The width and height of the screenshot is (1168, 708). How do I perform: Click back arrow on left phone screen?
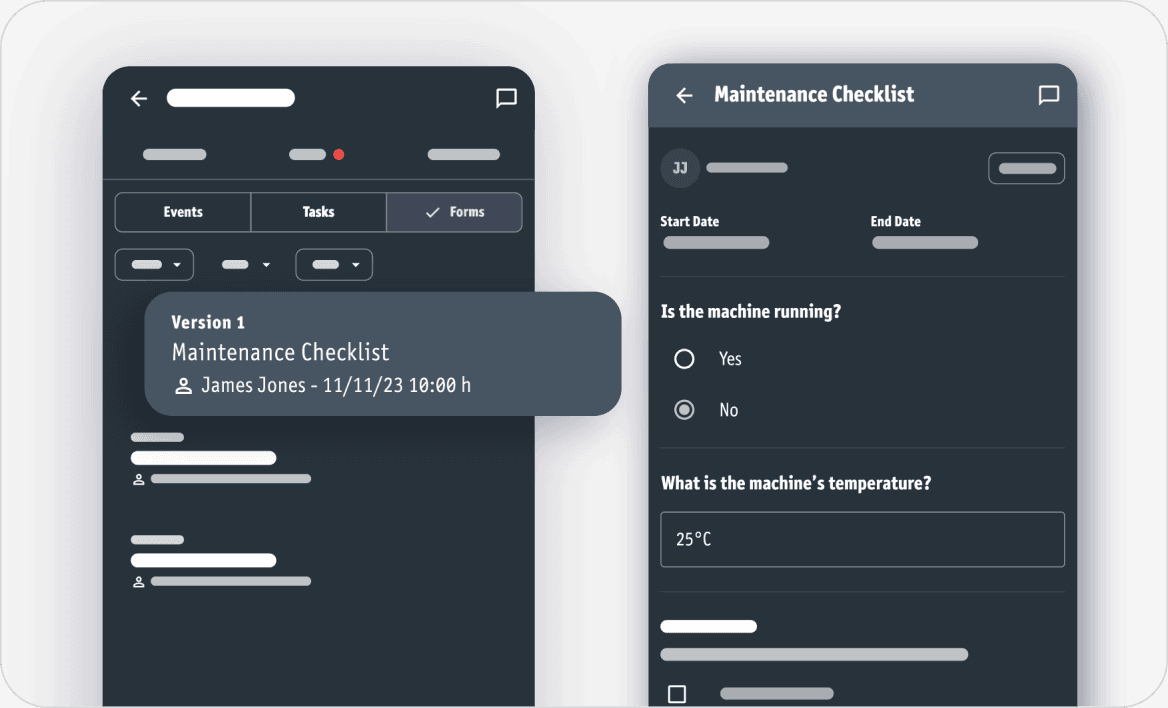pos(139,98)
